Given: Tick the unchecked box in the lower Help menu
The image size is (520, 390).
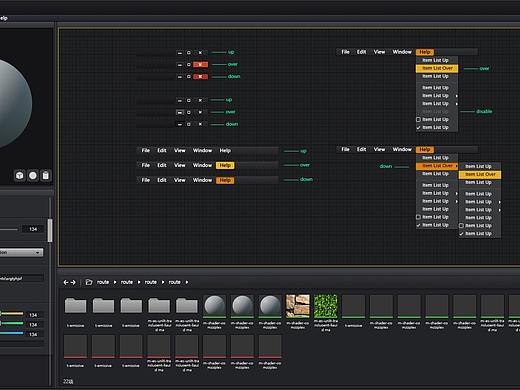Looking at the screenshot, I should click(x=418, y=217).
